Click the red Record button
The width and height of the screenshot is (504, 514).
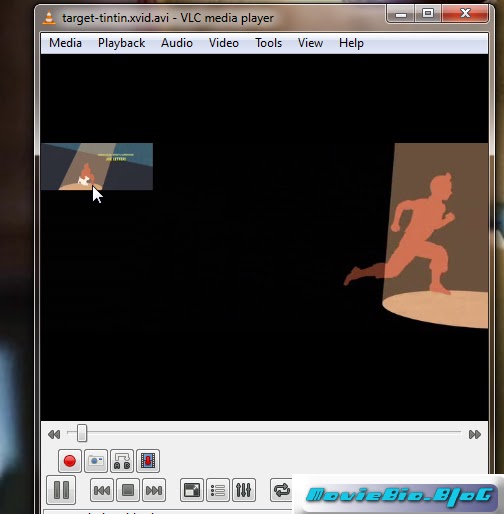pyautogui.click(x=70, y=461)
